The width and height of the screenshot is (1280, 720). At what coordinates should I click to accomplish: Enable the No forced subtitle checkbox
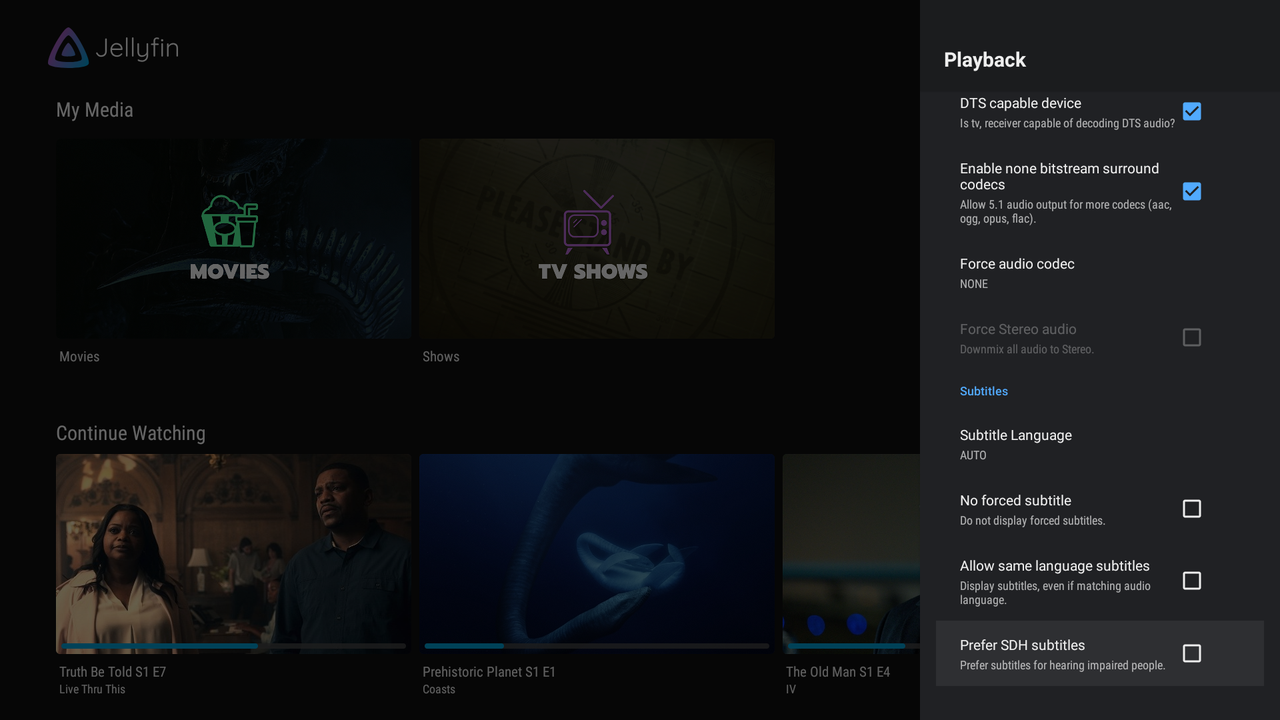(x=1192, y=509)
